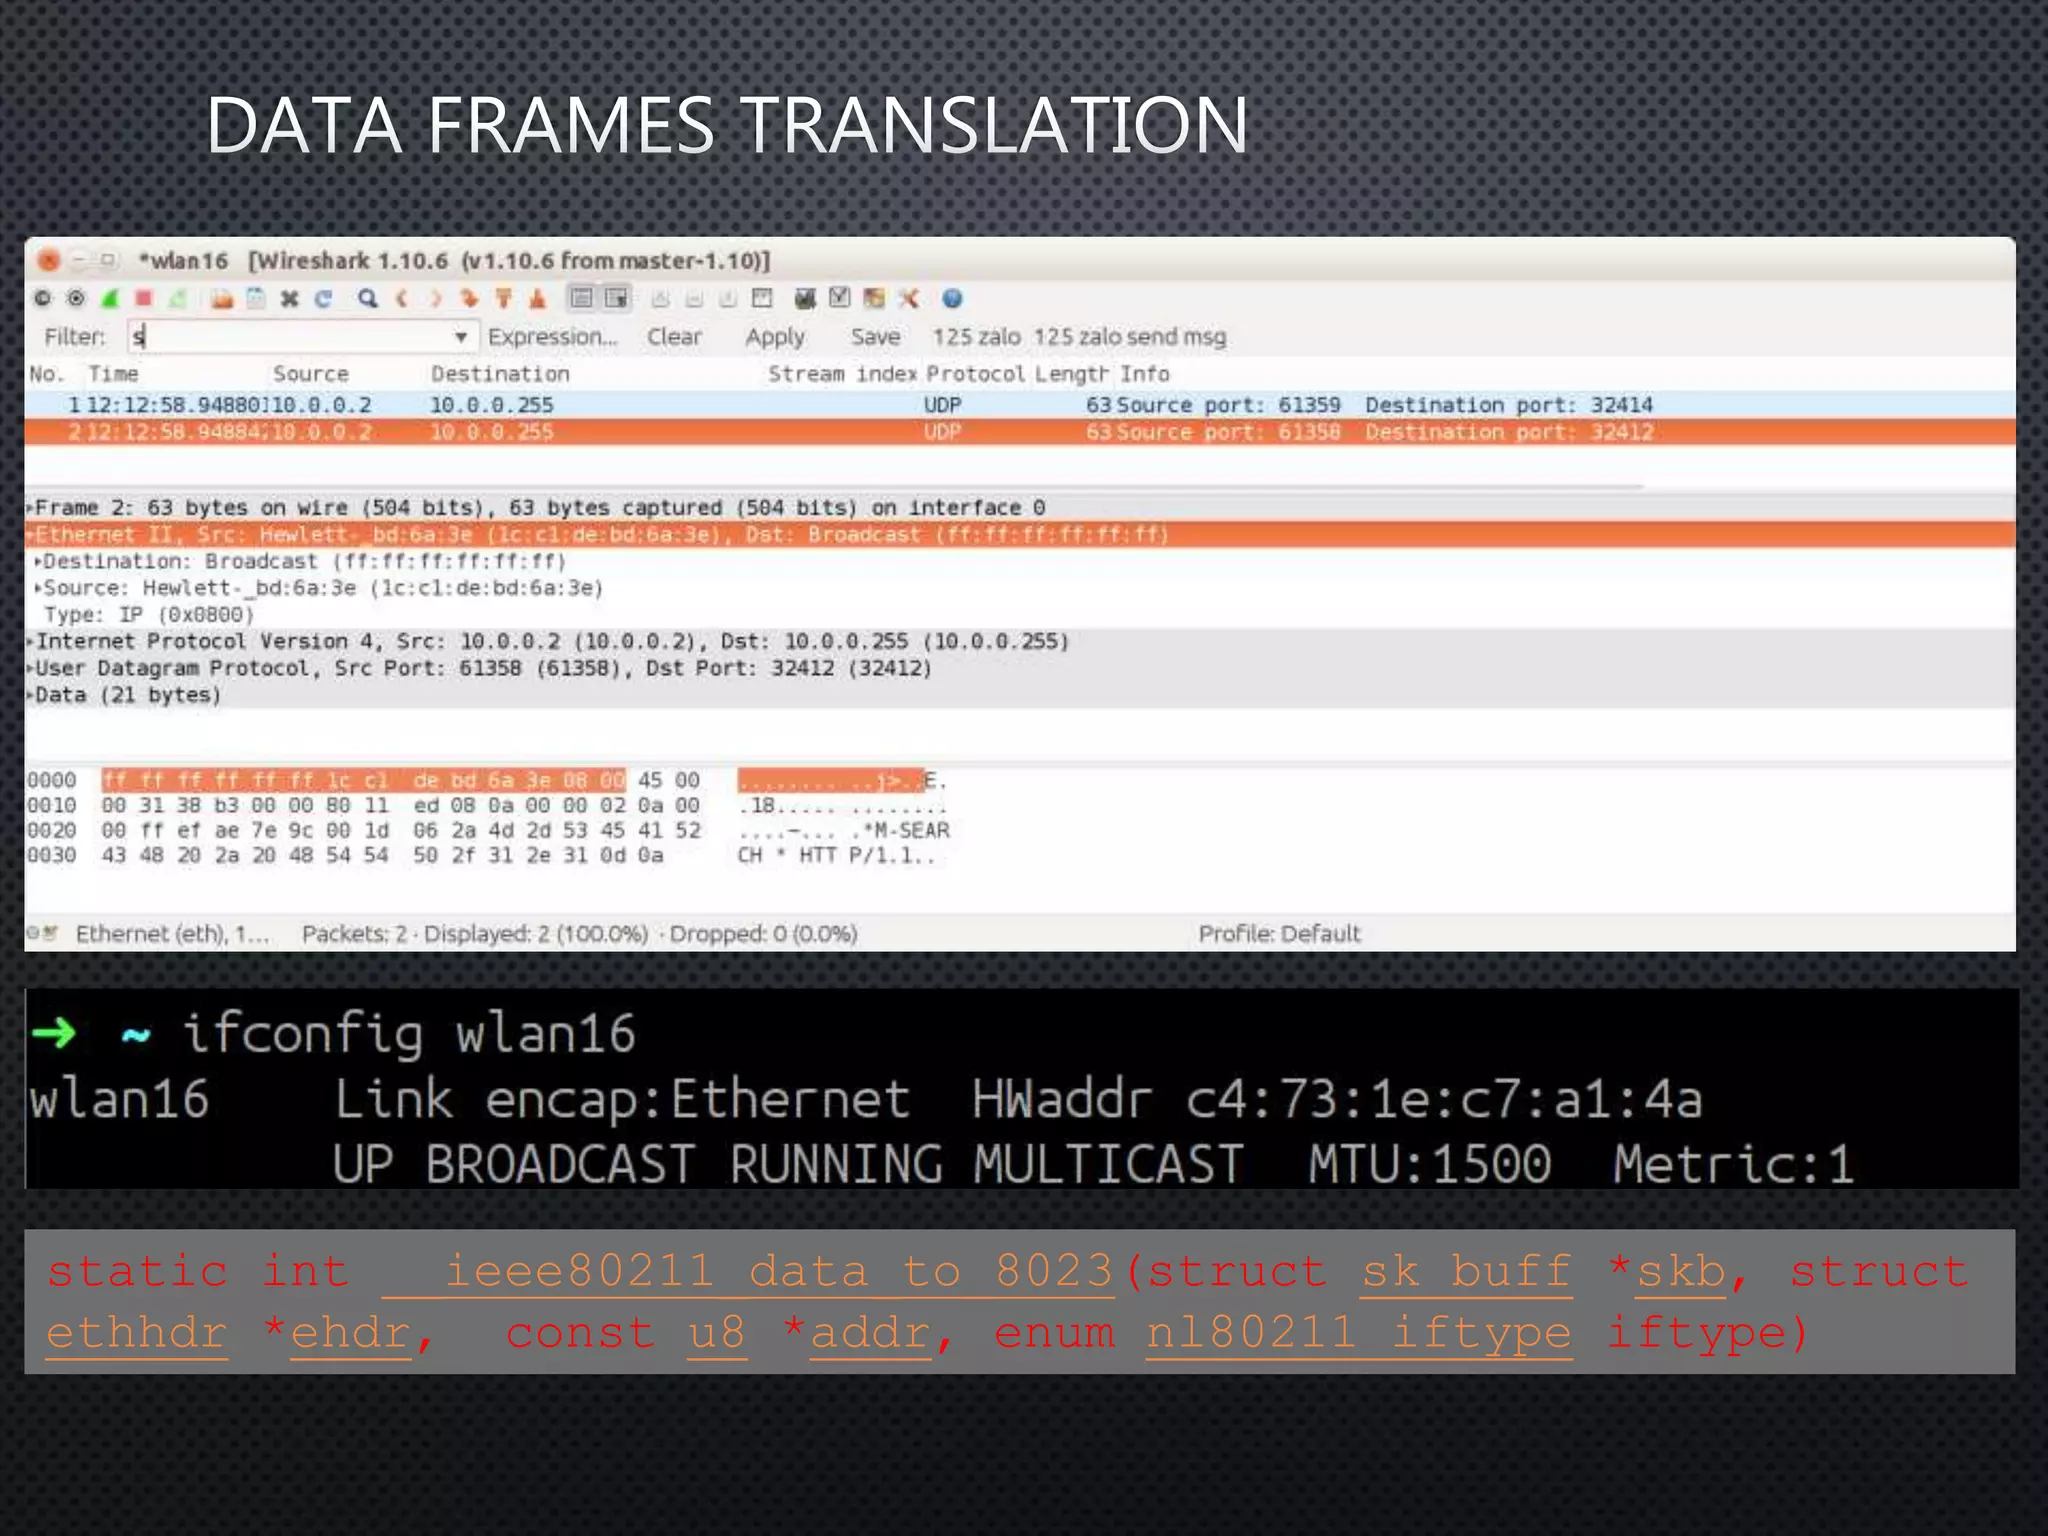Select packet 1 with destination port 32414
Image resolution: width=2048 pixels, height=1536 pixels.
pyautogui.click(x=1020, y=405)
